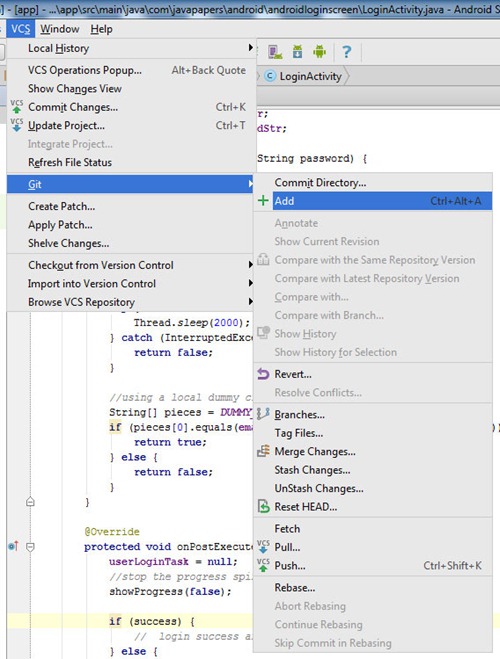Select Merge Changes...
The image size is (500, 659).
click(x=373, y=451)
